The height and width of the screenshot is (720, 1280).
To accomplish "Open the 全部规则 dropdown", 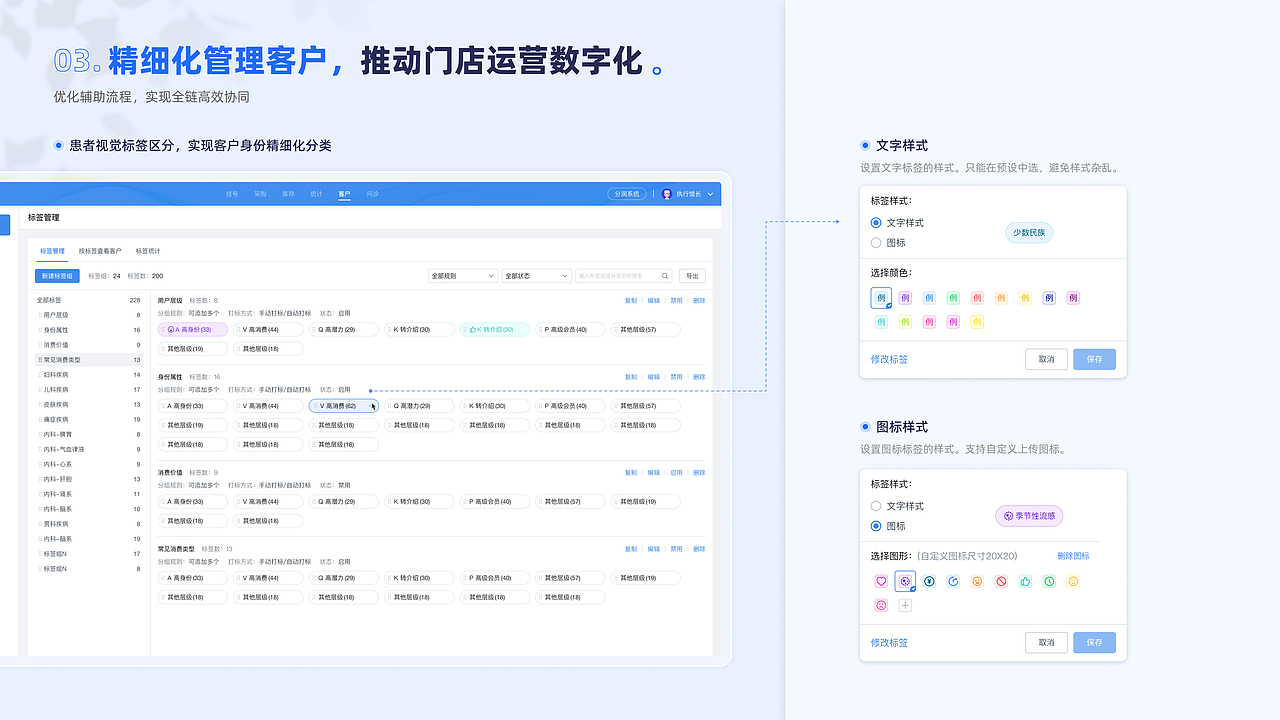I will [462, 275].
